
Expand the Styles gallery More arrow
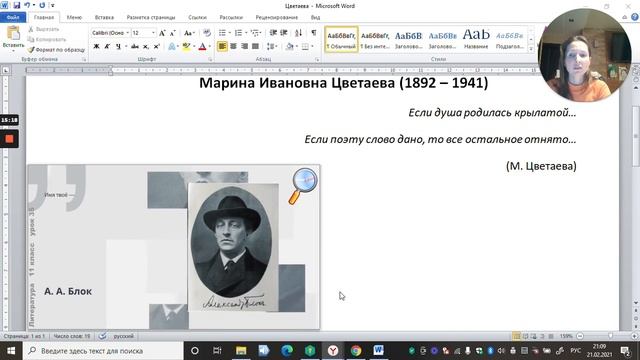coord(531,49)
